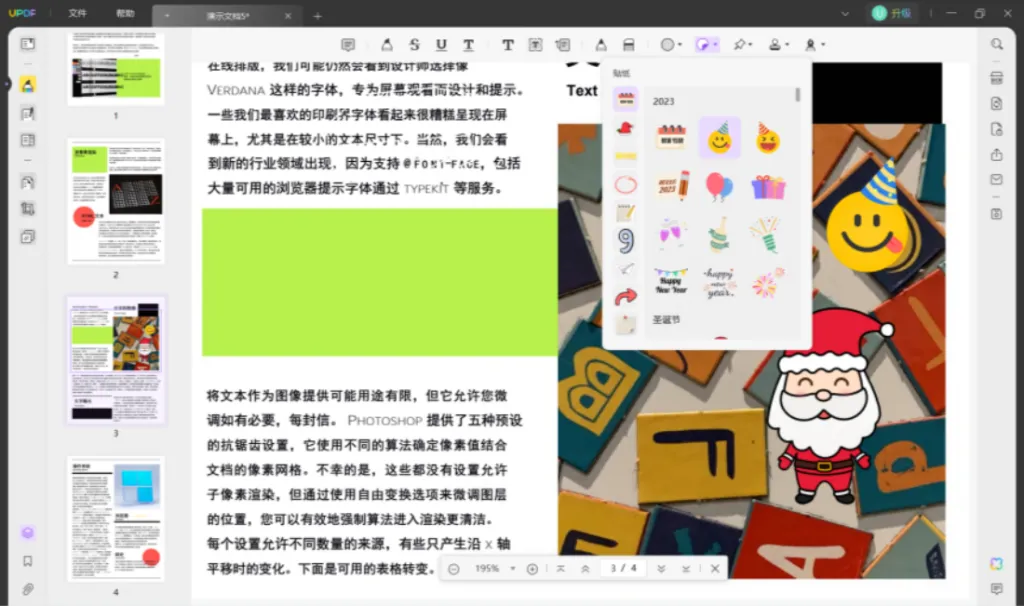The image size is (1024, 606).
Task: Click the UPDF AI icon at bottom right
Action: coord(997,564)
